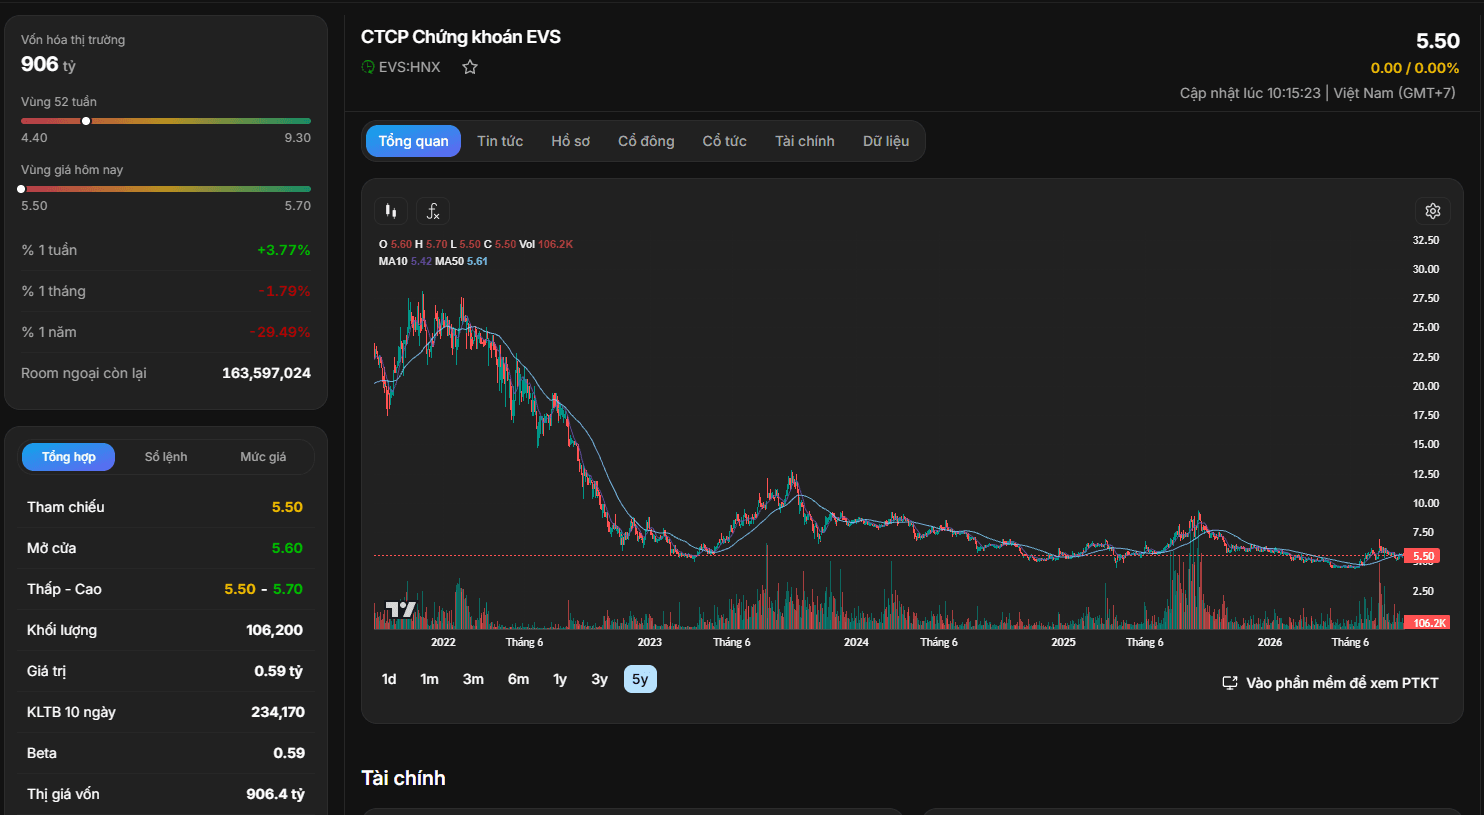Set chart range to 1d
Image resolution: width=1484 pixels, height=815 pixels.
pos(389,679)
